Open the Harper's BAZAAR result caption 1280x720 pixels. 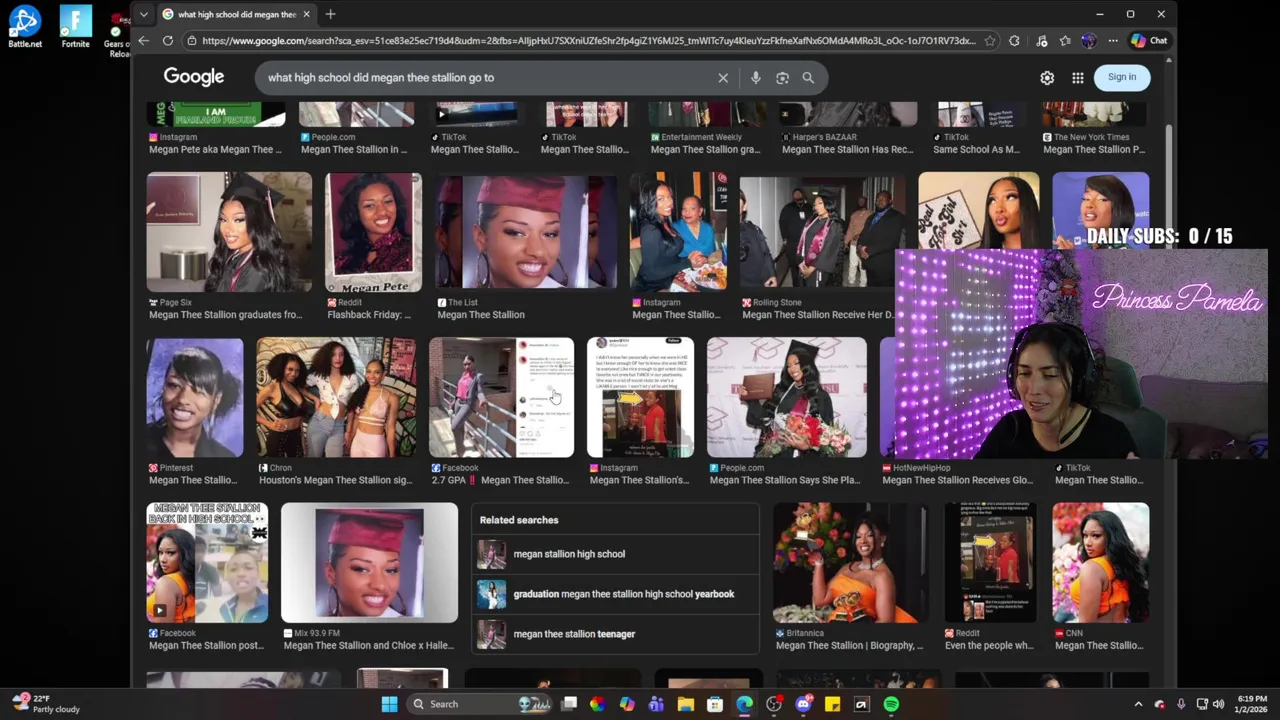847,150
